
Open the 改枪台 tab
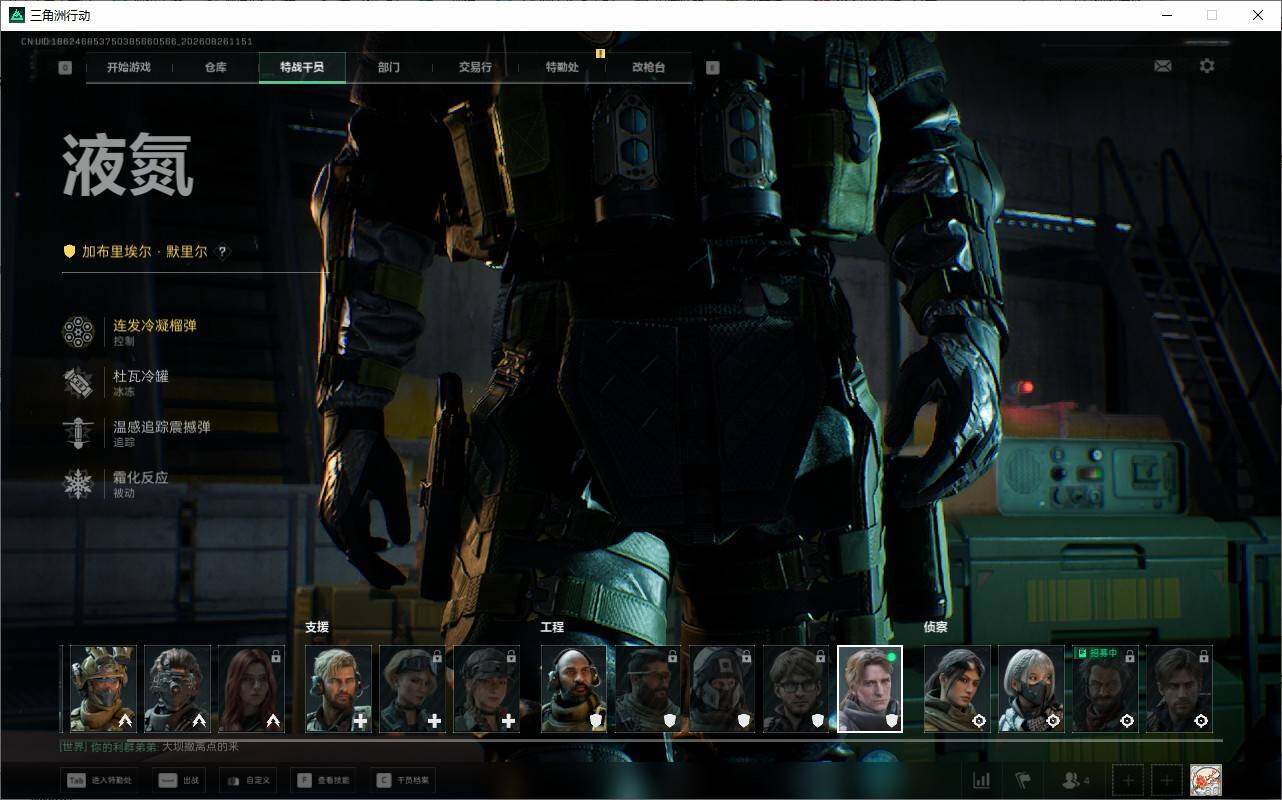click(x=648, y=68)
